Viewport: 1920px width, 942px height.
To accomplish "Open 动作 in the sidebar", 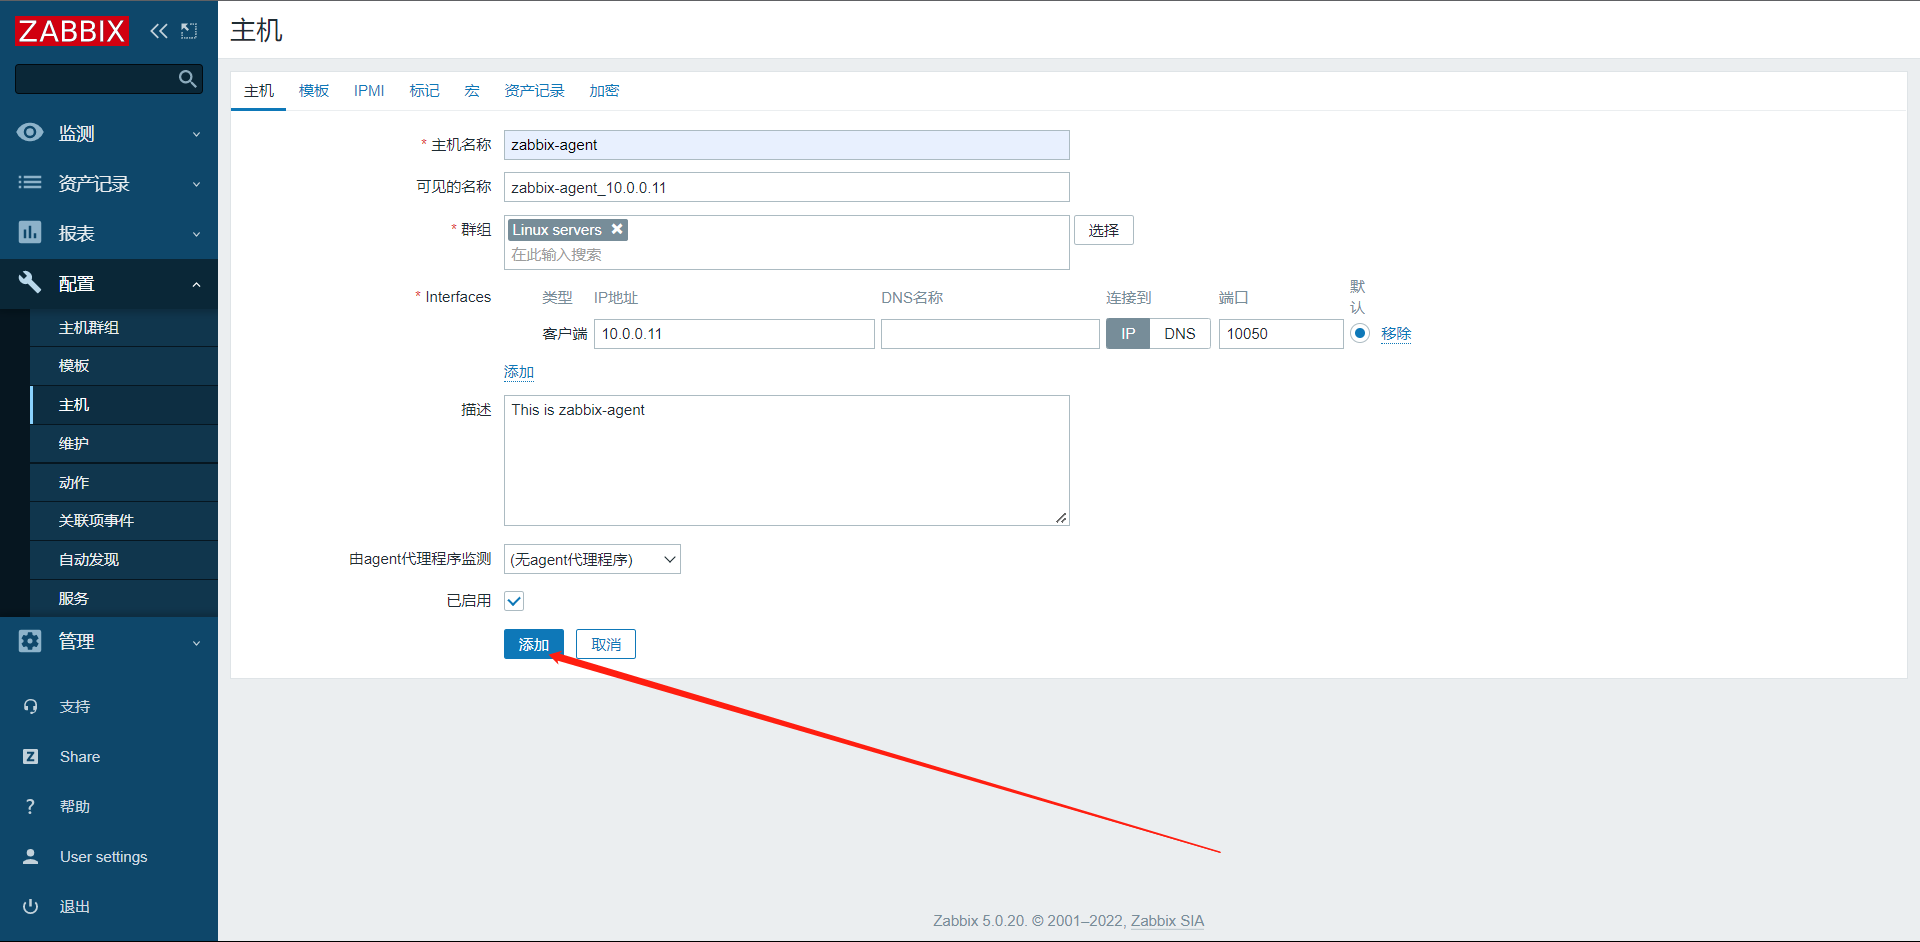I will (124, 482).
